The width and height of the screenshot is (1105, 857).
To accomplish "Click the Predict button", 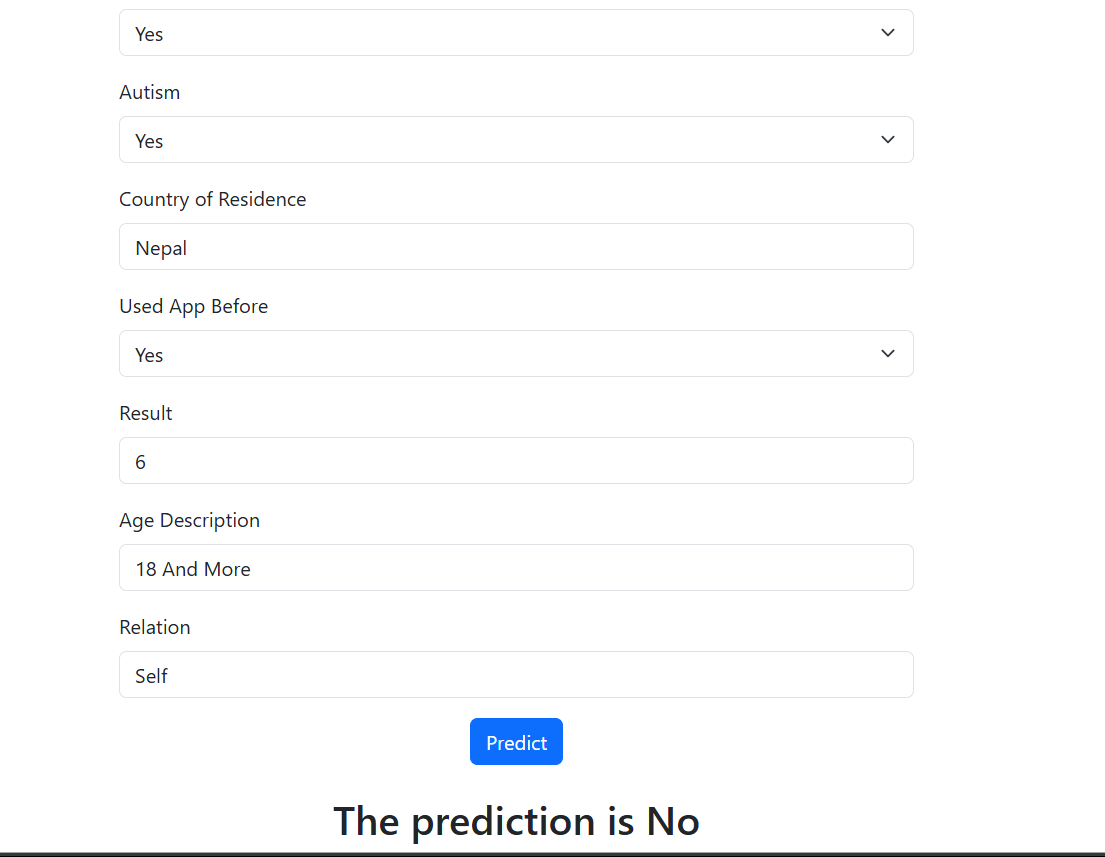I will [x=516, y=741].
